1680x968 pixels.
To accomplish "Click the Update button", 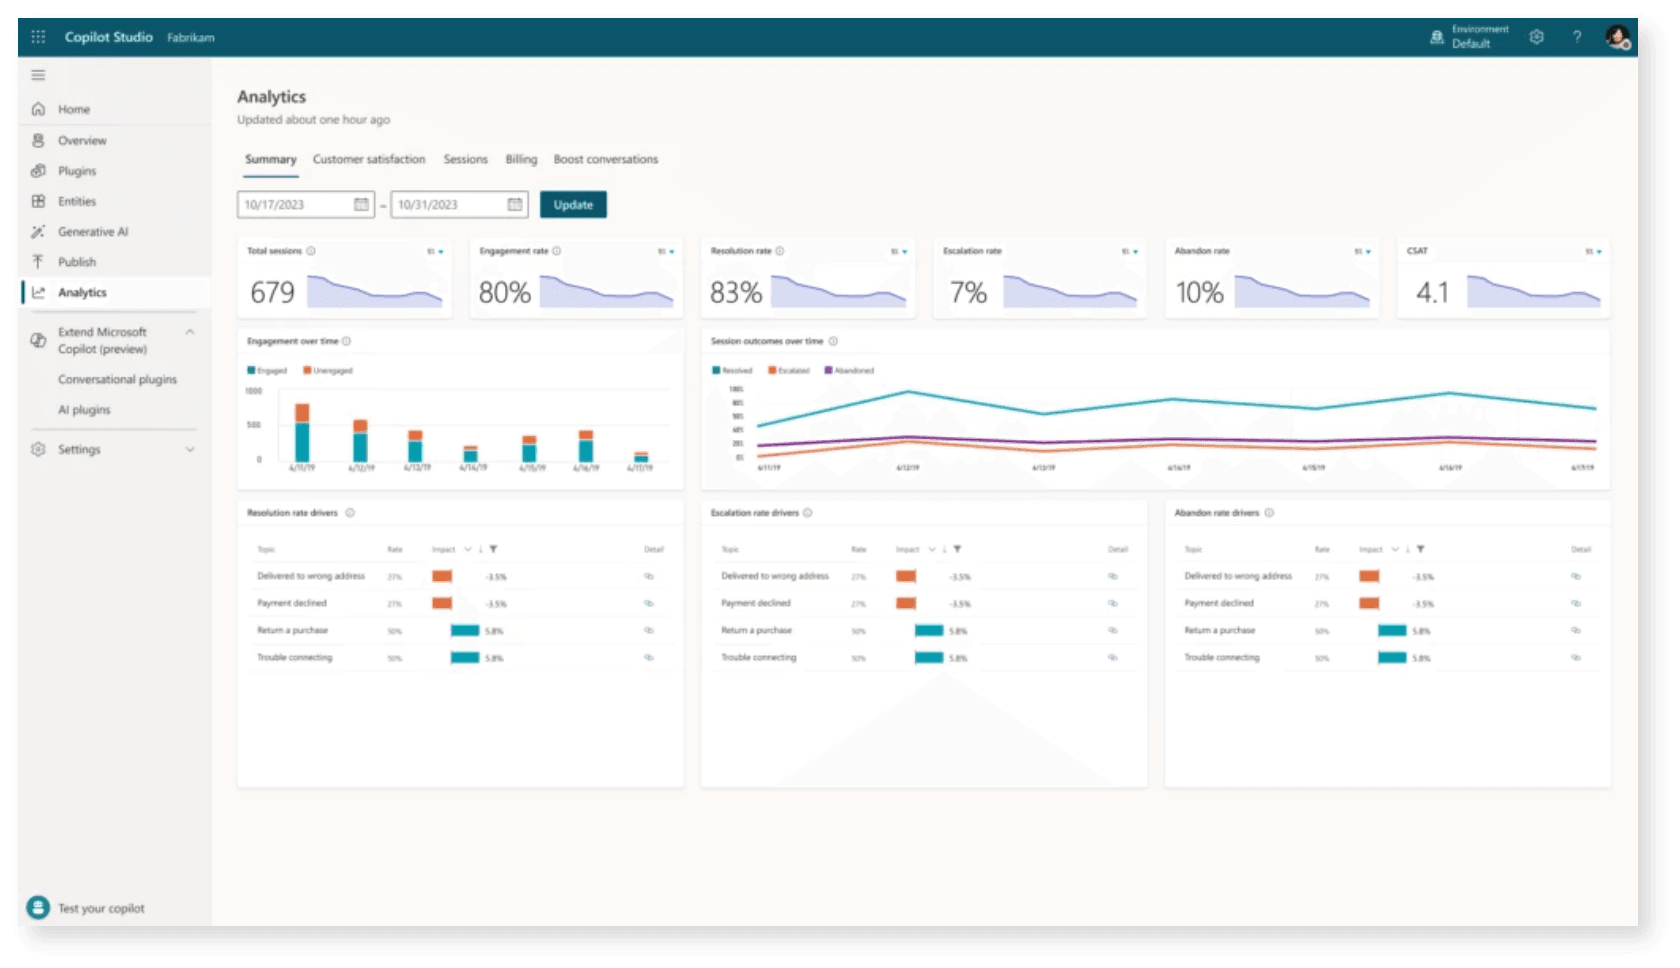I will (573, 204).
